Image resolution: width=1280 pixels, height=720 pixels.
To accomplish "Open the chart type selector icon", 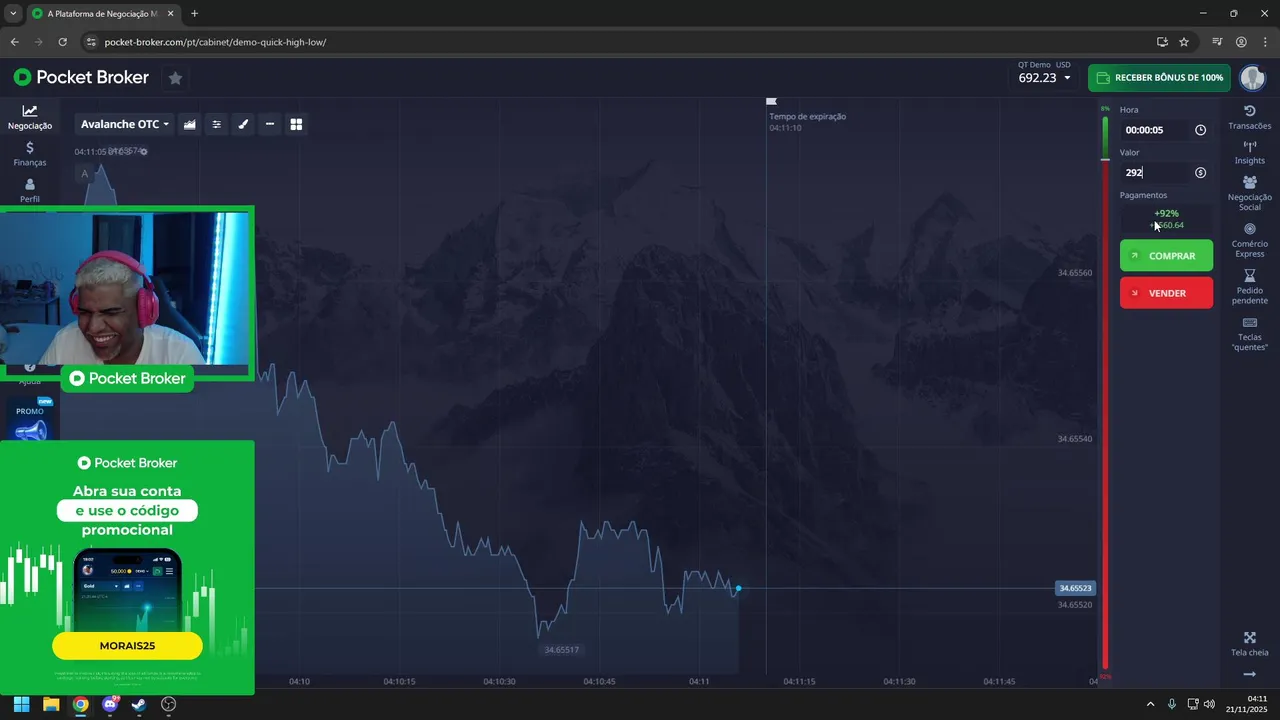I will (189, 124).
